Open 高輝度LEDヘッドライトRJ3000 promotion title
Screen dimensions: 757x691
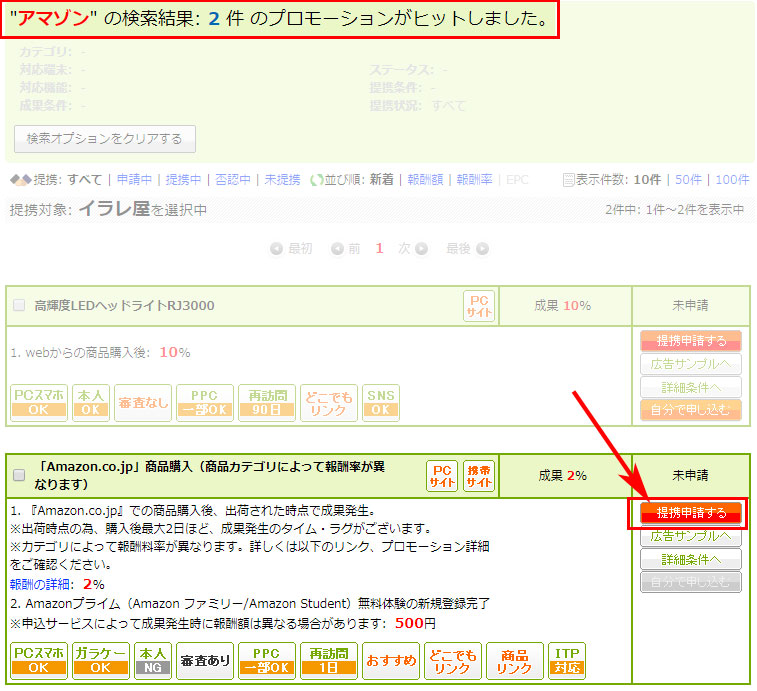tap(124, 306)
